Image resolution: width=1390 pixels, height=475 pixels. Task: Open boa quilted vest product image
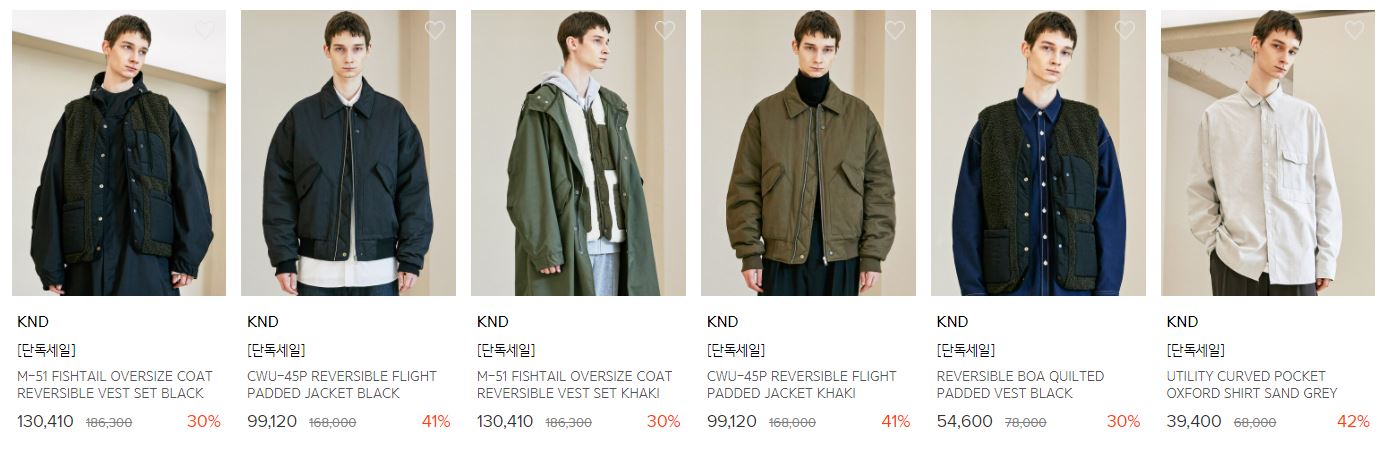(x=1038, y=153)
